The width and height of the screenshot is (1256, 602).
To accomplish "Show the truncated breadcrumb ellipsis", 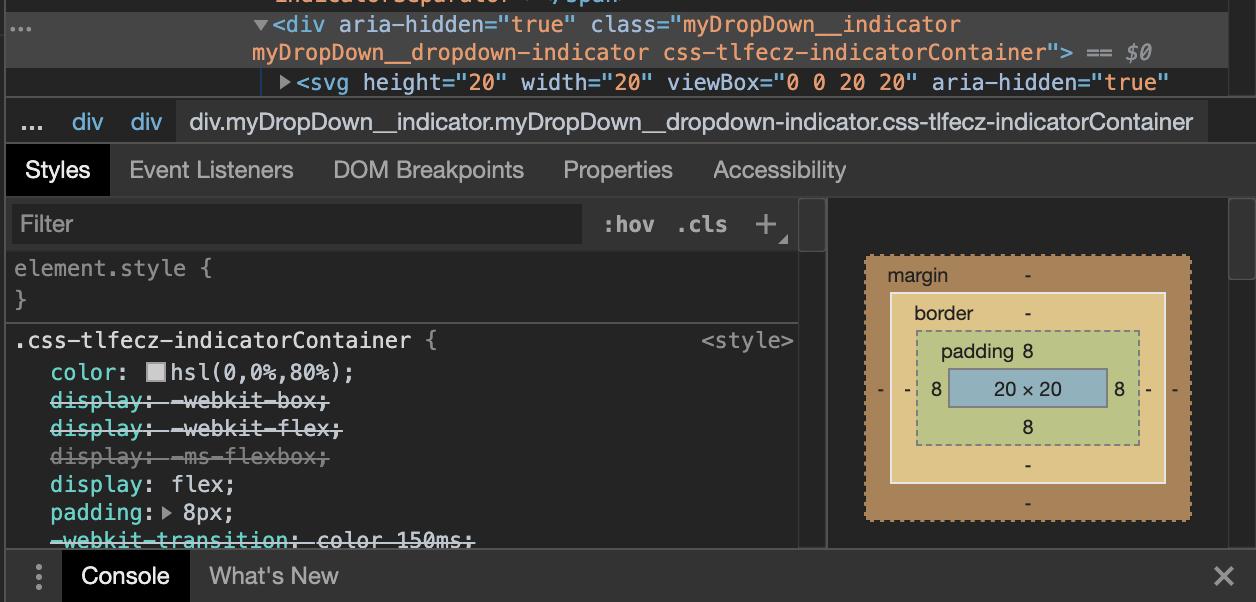I will tap(32, 123).
